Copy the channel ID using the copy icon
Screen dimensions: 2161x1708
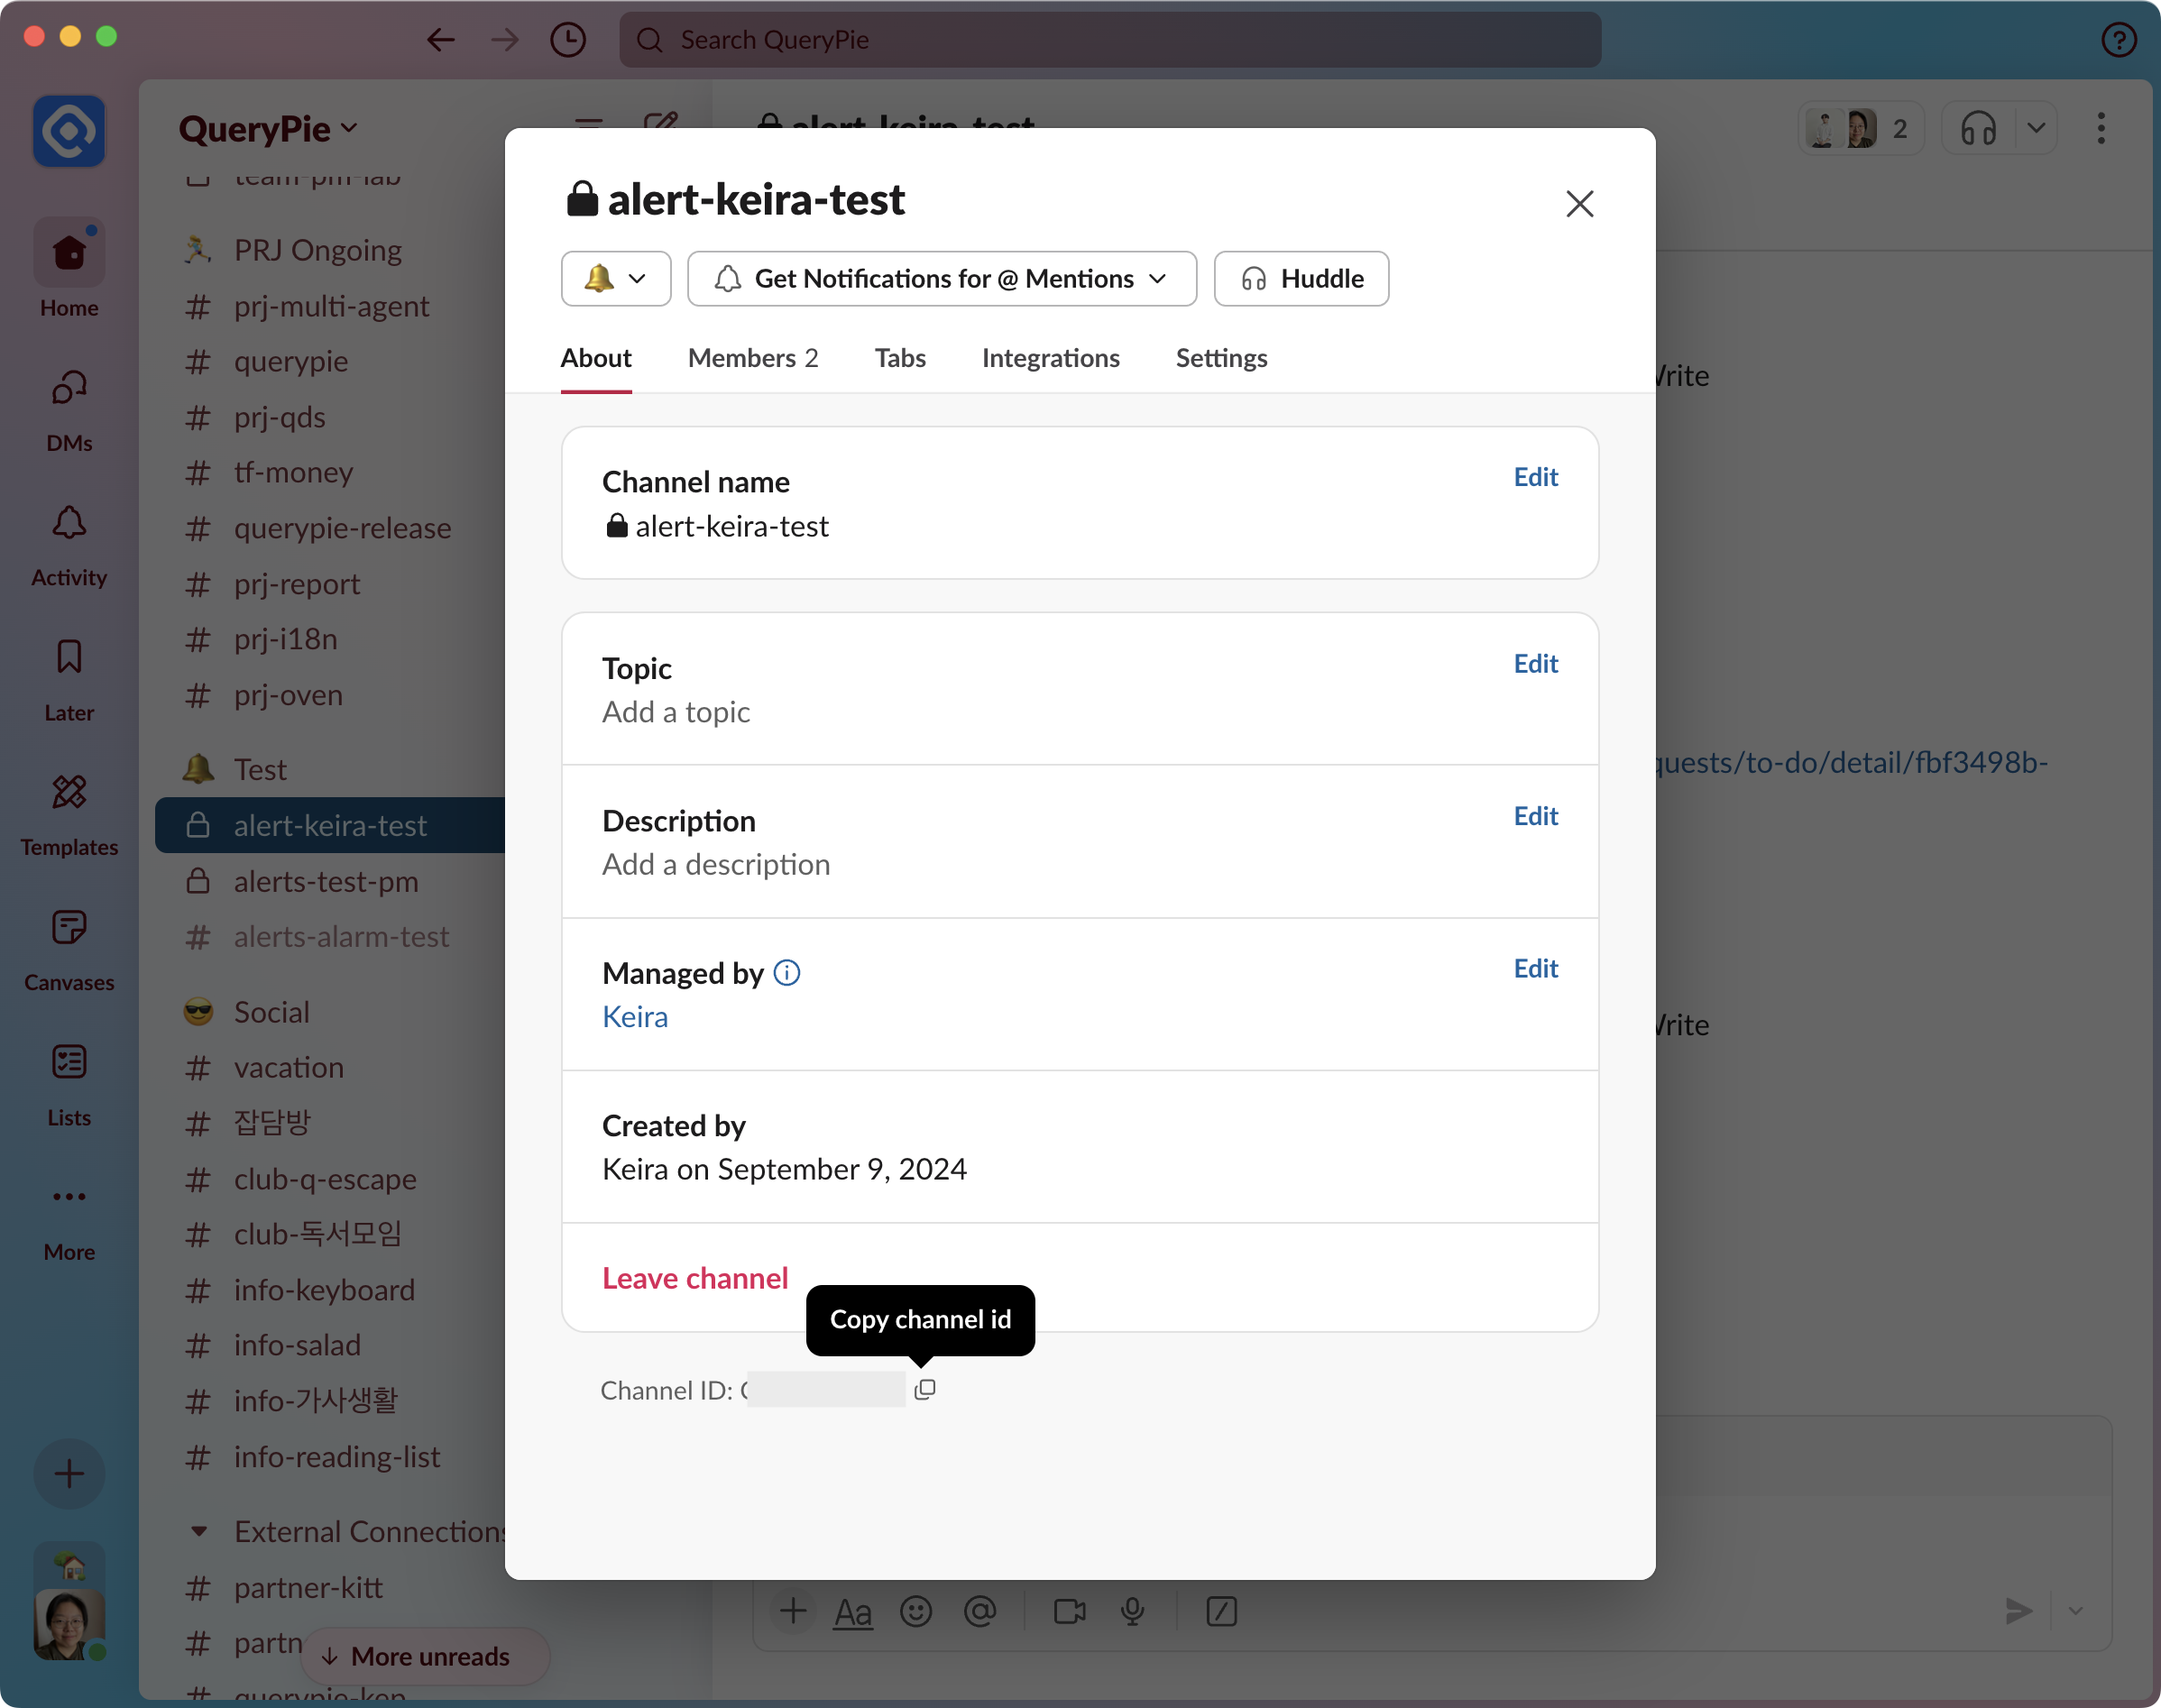(925, 1389)
